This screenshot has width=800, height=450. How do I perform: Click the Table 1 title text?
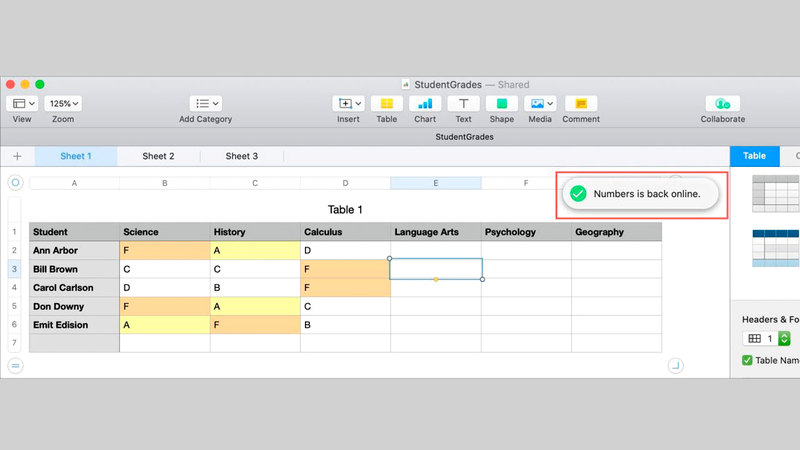point(345,210)
